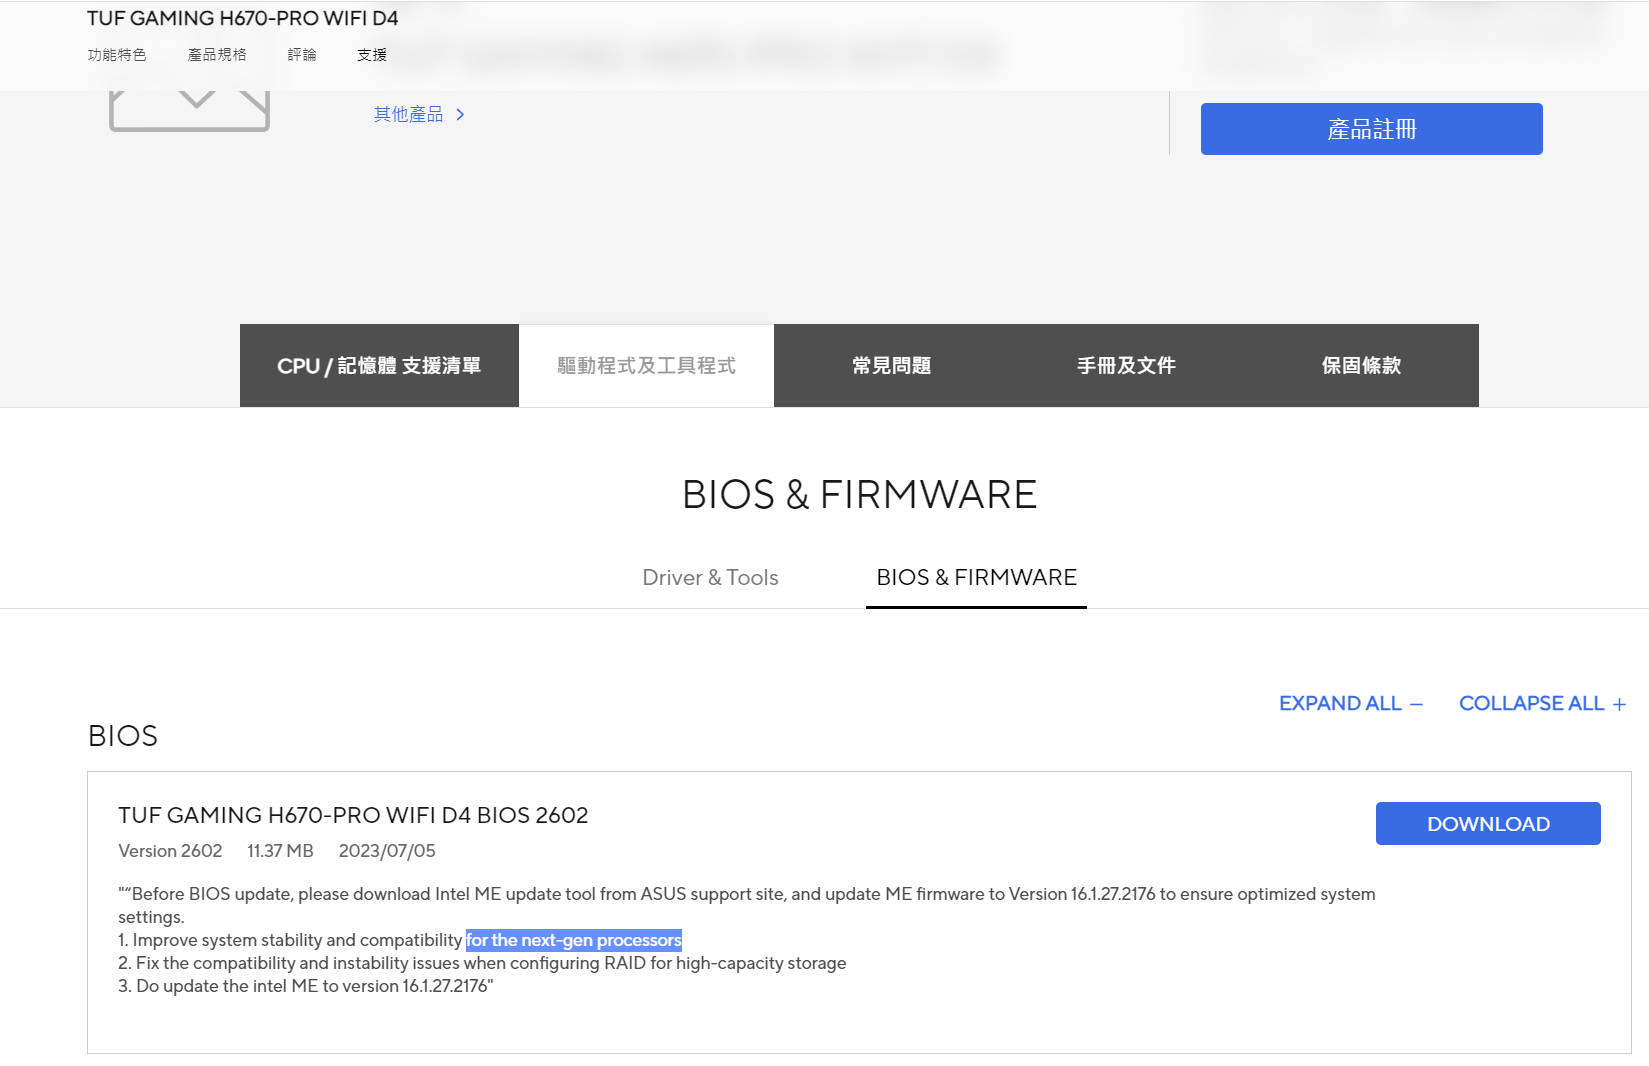This screenshot has height=1066, width=1649.
Task: Open the 產品規格 specifications link
Action: point(217,55)
